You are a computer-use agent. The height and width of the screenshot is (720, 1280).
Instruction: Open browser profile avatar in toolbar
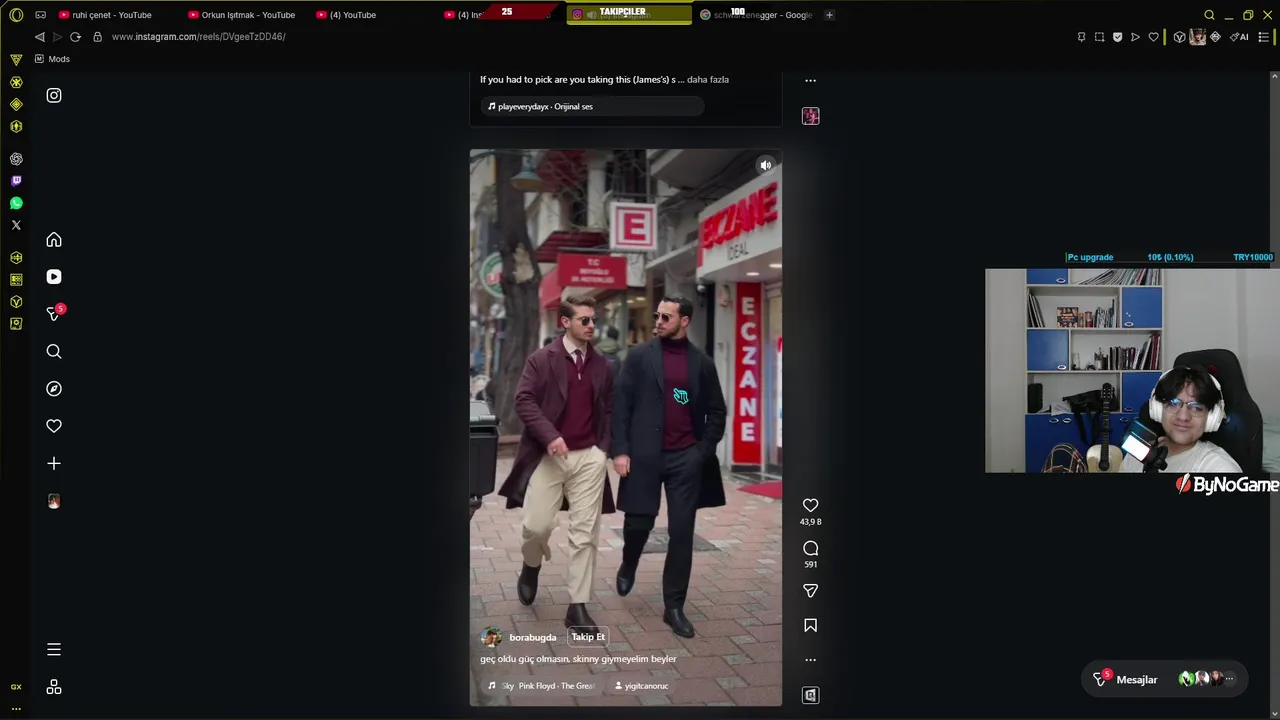point(1197,37)
